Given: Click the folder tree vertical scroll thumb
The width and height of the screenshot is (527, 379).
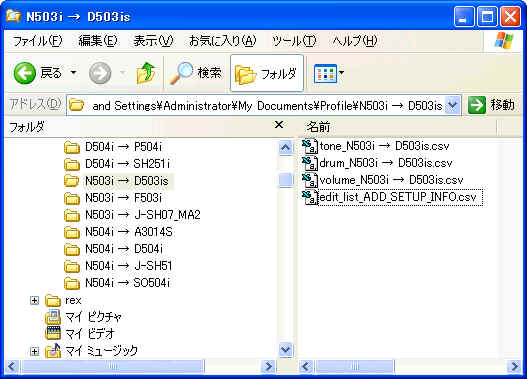Looking at the screenshot, I should pos(285,180).
